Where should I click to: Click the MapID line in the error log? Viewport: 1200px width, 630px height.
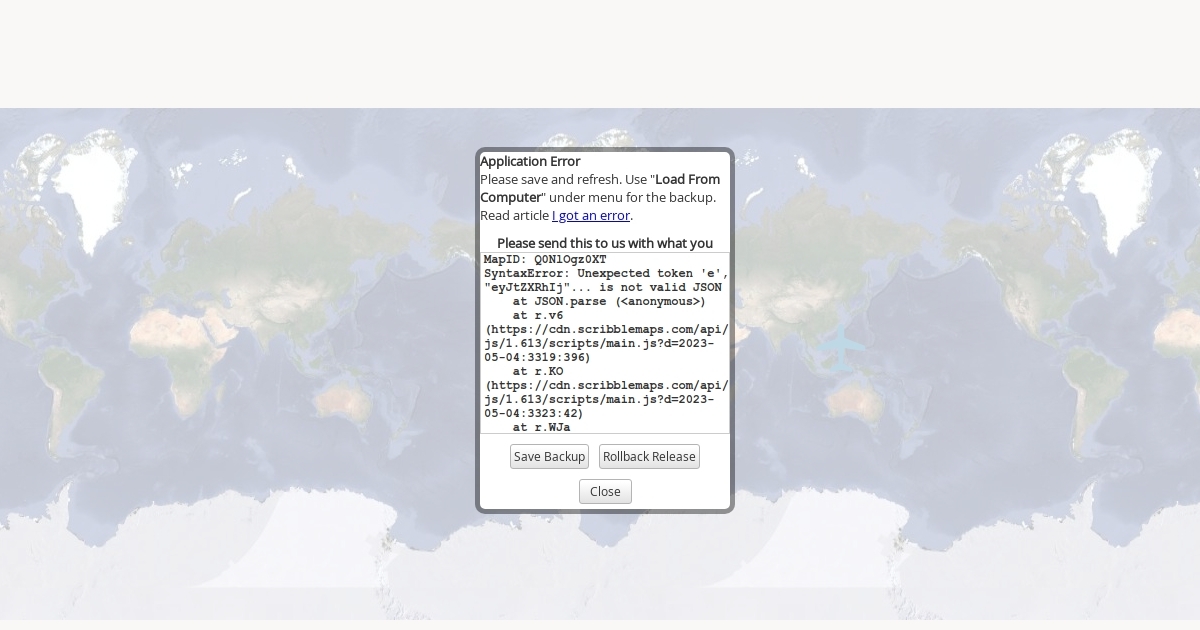click(x=545, y=260)
